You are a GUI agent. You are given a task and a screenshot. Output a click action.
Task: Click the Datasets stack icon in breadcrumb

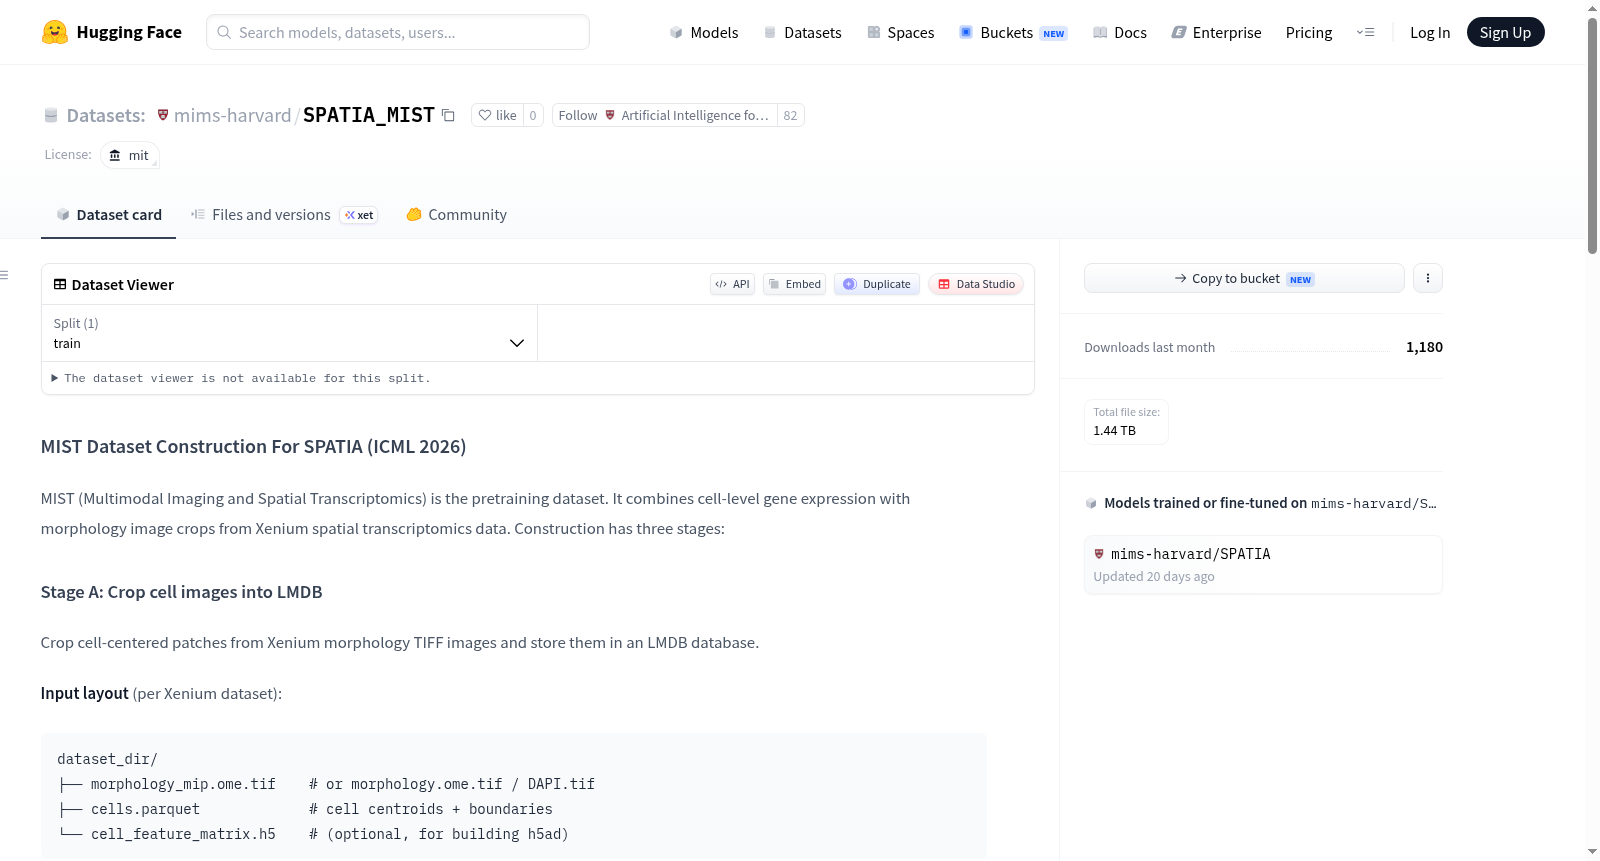click(x=51, y=116)
